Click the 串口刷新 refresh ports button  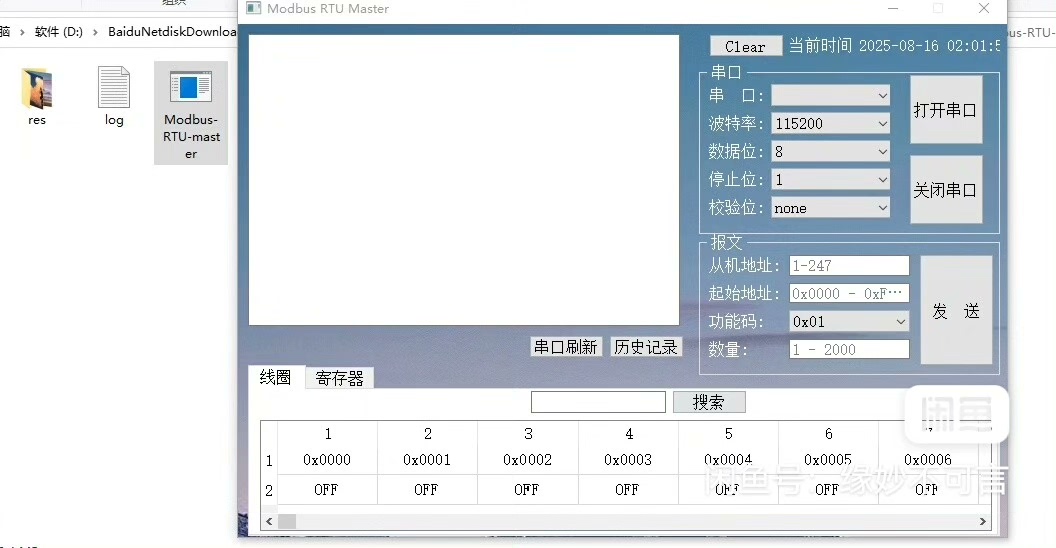point(566,347)
